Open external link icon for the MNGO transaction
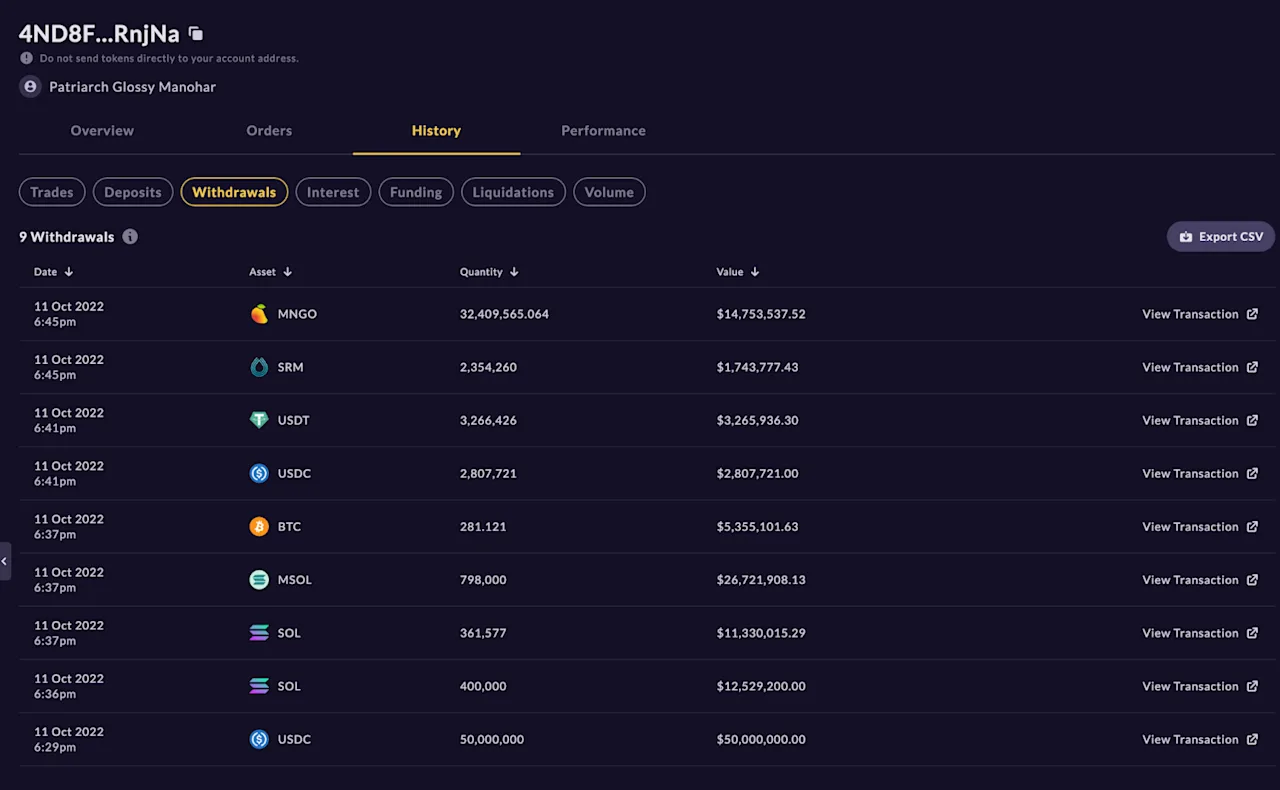This screenshot has height=790, width=1280. pos(1252,314)
